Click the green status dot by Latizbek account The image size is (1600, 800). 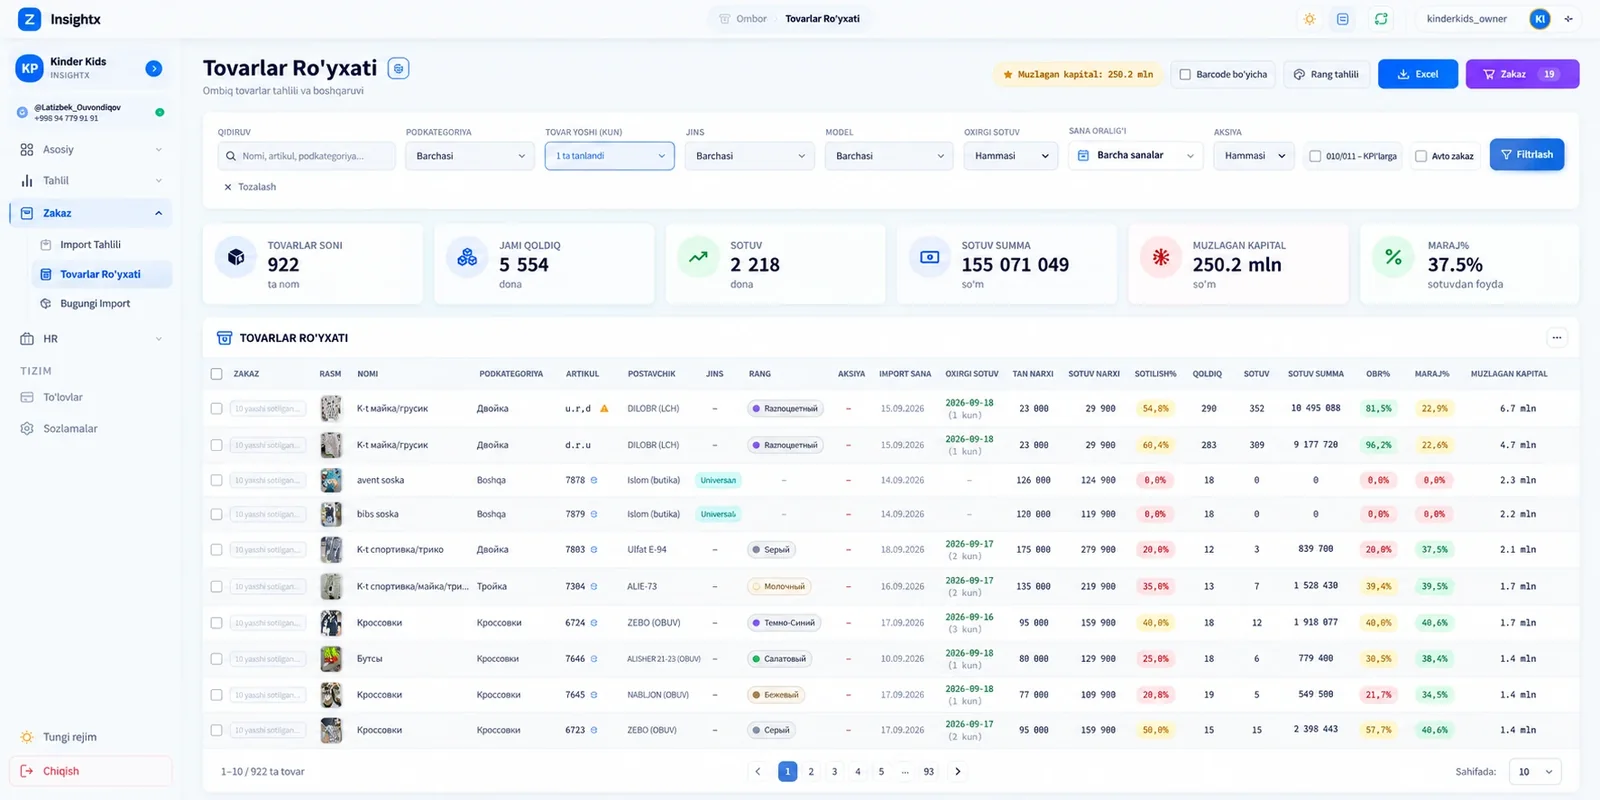tap(160, 112)
